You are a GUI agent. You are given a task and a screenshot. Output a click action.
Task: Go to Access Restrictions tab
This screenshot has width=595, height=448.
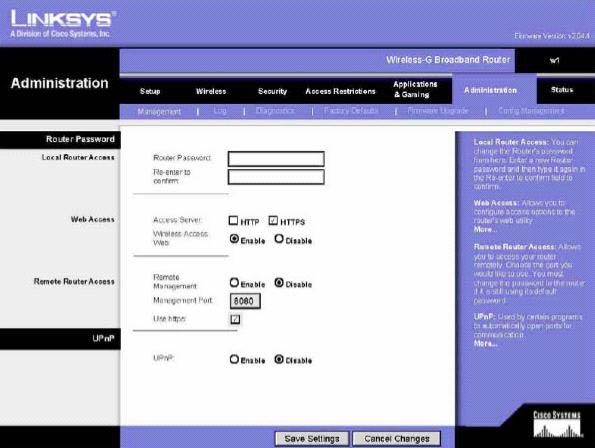coord(340,91)
